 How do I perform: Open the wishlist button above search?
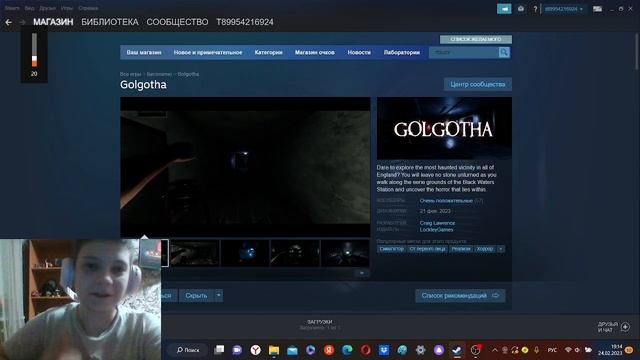(x=476, y=39)
